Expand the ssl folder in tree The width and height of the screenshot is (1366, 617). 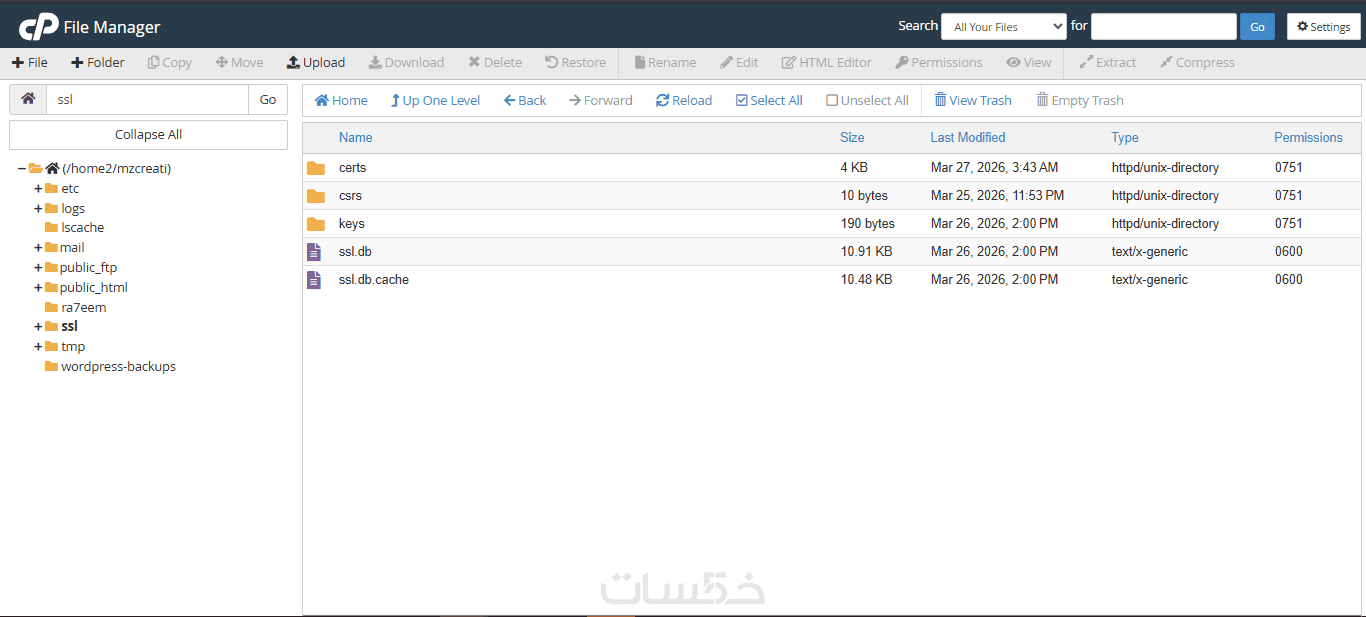pyautogui.click(x=38, y=326)
